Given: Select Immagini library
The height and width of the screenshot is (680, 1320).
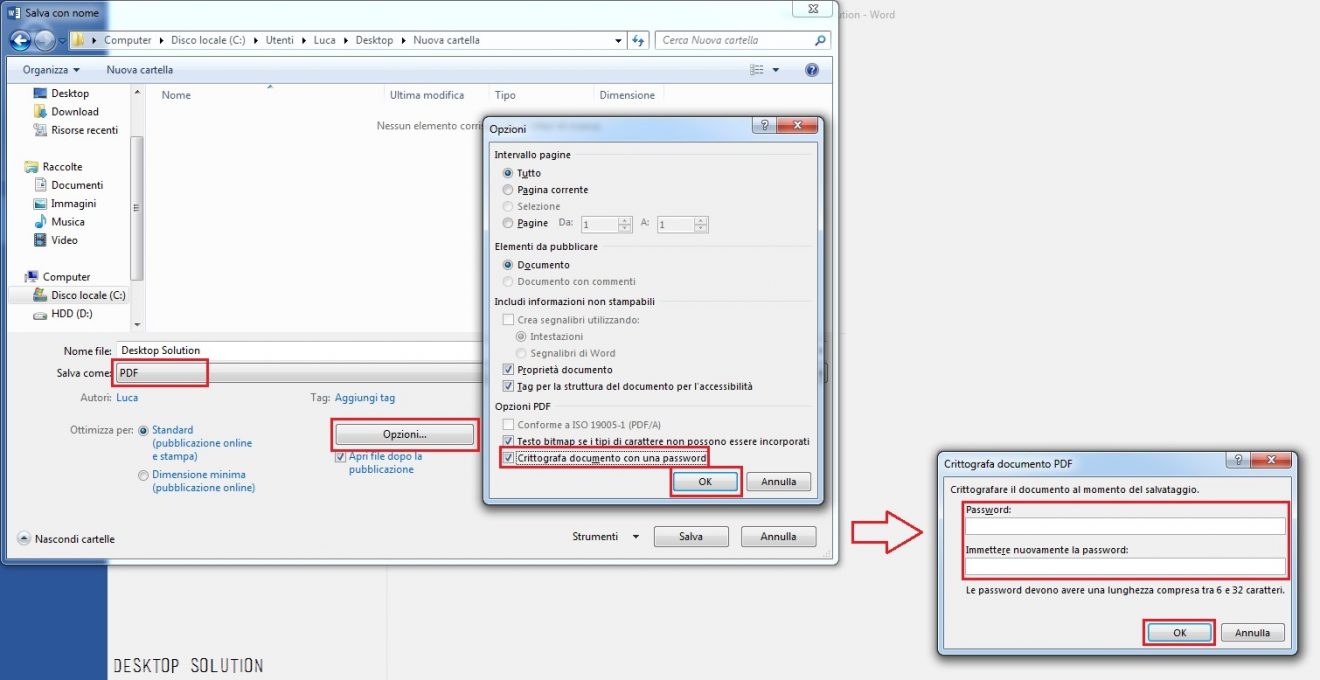Looking at the screenshot, I should click(74, 204).
